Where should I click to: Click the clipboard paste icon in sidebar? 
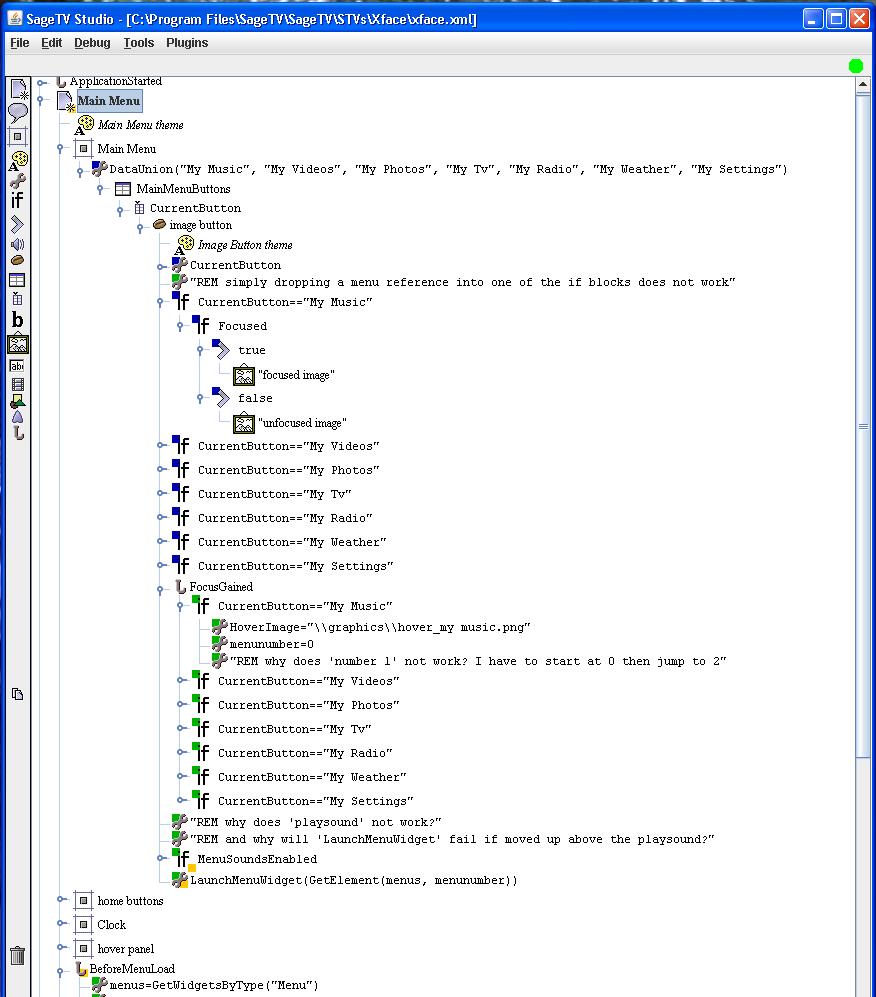[17, 694]
